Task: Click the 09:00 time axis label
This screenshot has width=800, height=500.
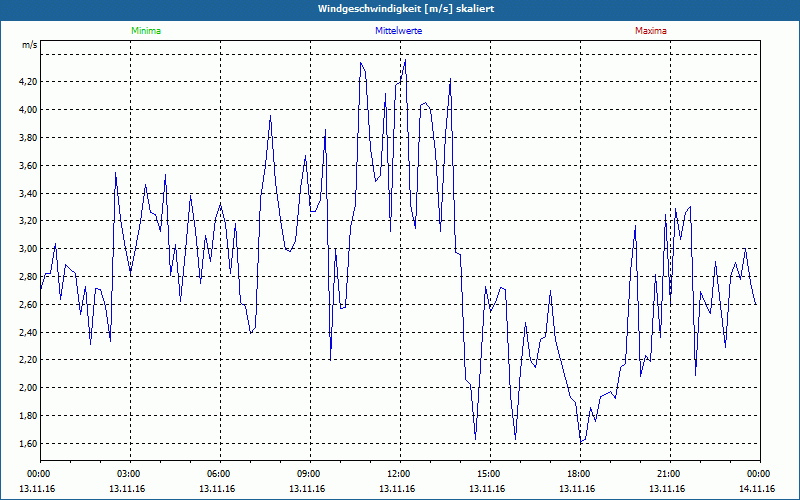Action: click(x=310, y=474)
